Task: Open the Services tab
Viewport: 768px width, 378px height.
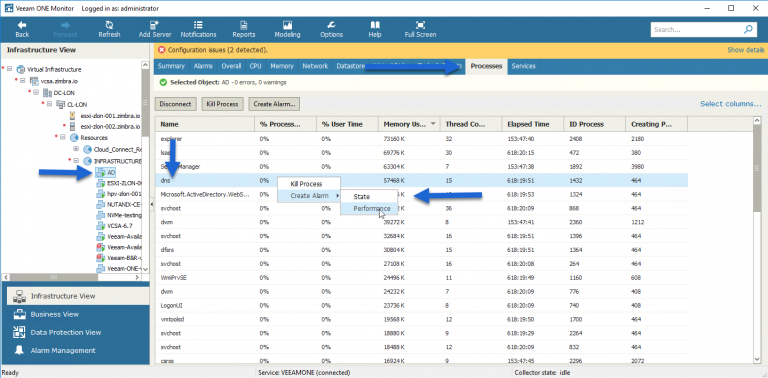Action: [524, 66]
